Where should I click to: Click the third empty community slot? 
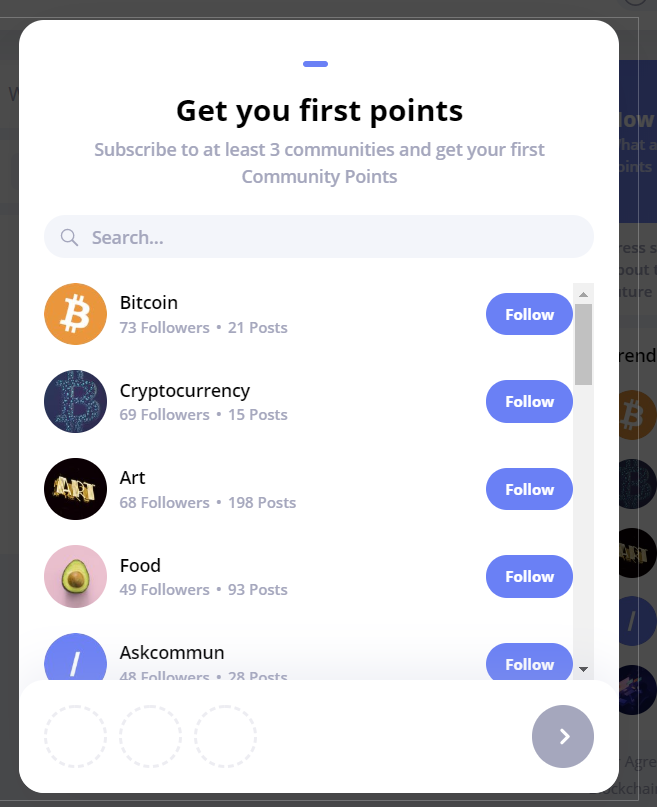225,736
